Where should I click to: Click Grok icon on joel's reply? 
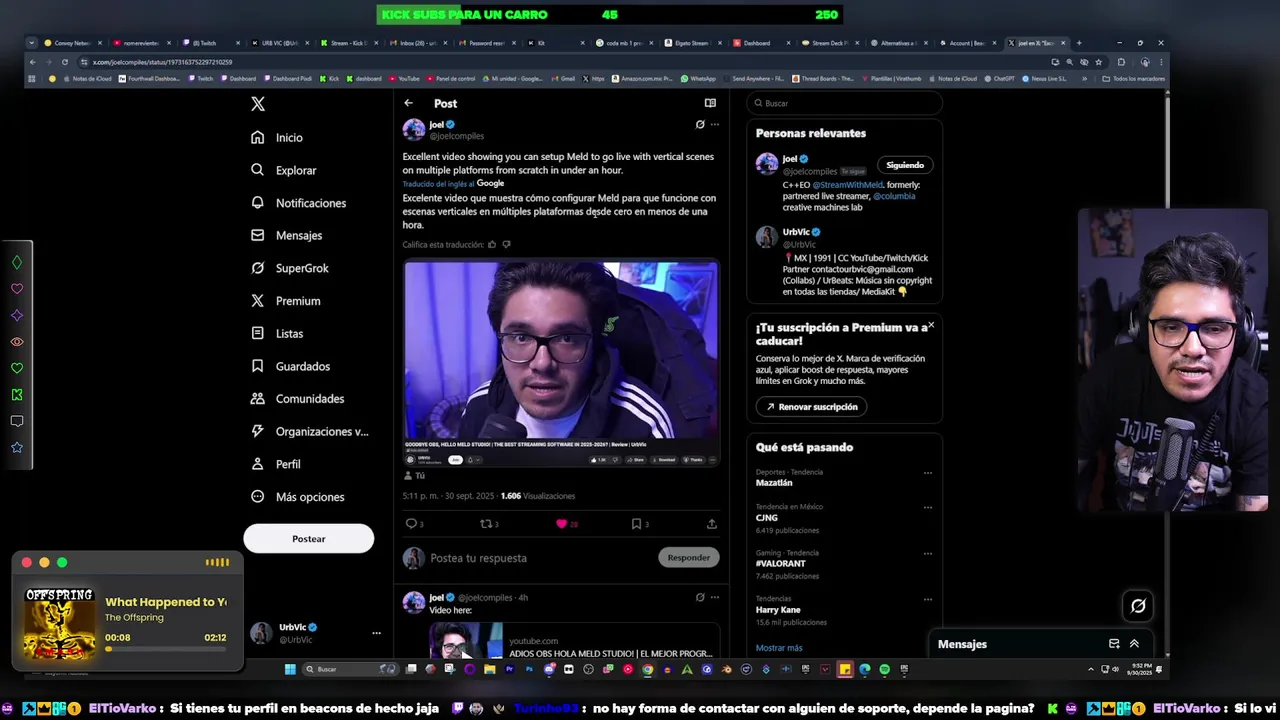coord(700,597)
